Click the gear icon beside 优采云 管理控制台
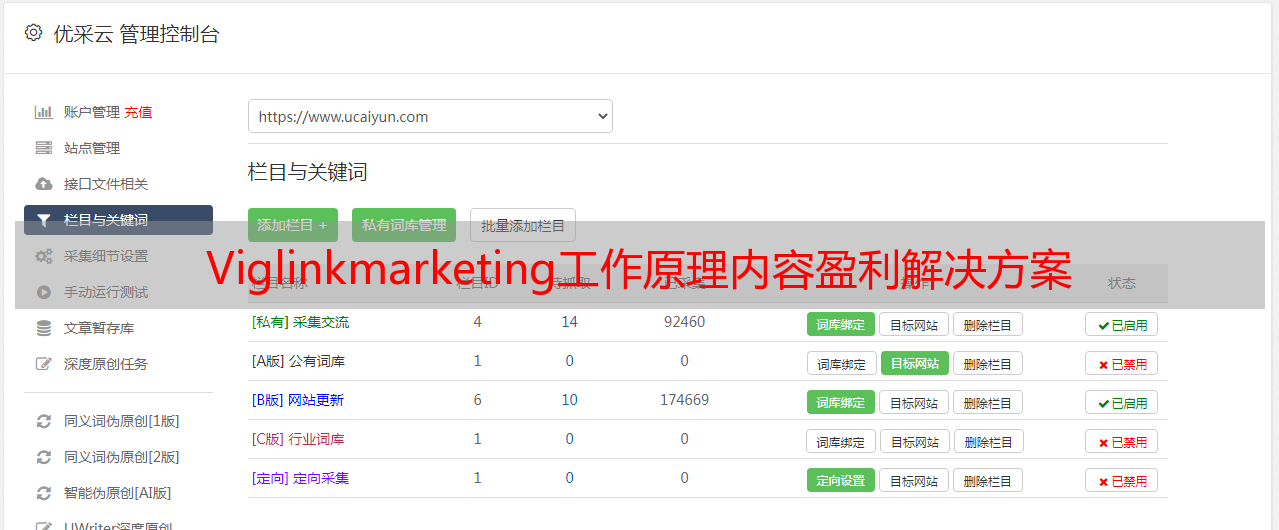Image resolution: width=1279 pixels, height=530 pixels. click(33, 33)
